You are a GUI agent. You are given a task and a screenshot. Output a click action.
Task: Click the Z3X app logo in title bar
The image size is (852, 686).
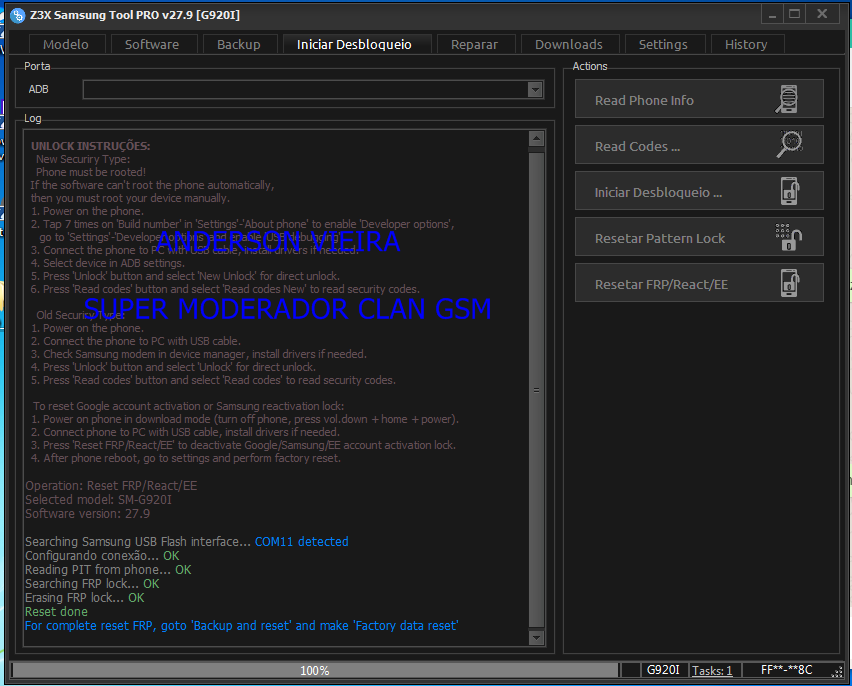click(17, 15)
